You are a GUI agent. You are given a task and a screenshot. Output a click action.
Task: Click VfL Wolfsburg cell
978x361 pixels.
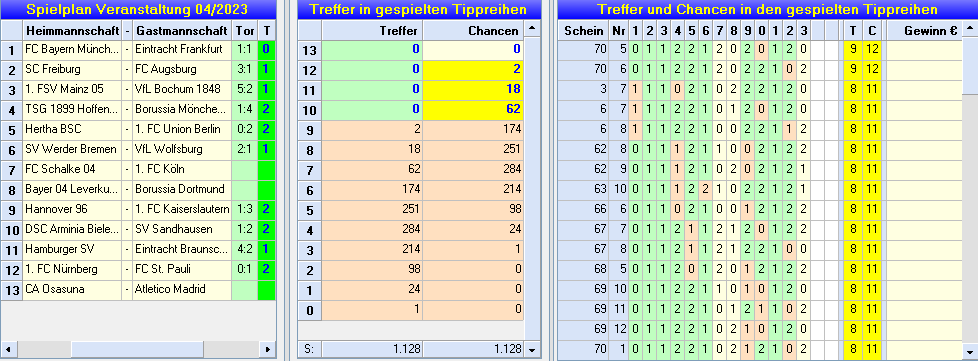coord(182,149)
